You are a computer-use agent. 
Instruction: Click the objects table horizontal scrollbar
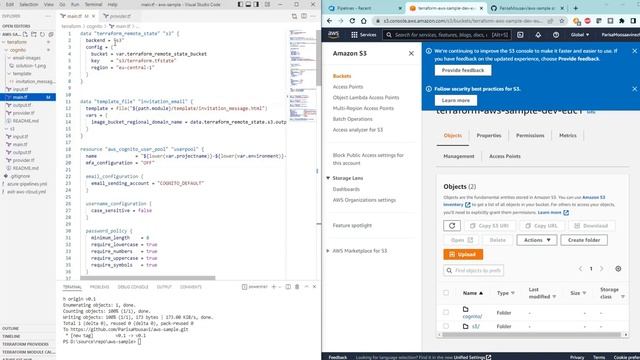click(531, 335)
